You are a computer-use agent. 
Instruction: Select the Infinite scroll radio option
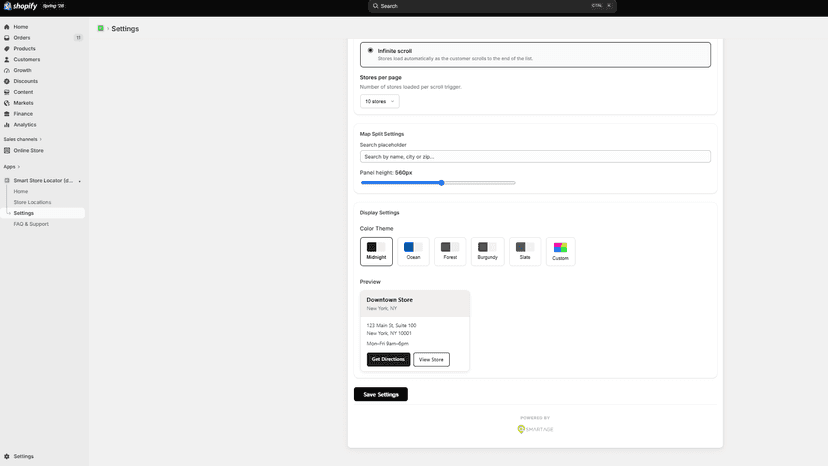tap(370, 51)
